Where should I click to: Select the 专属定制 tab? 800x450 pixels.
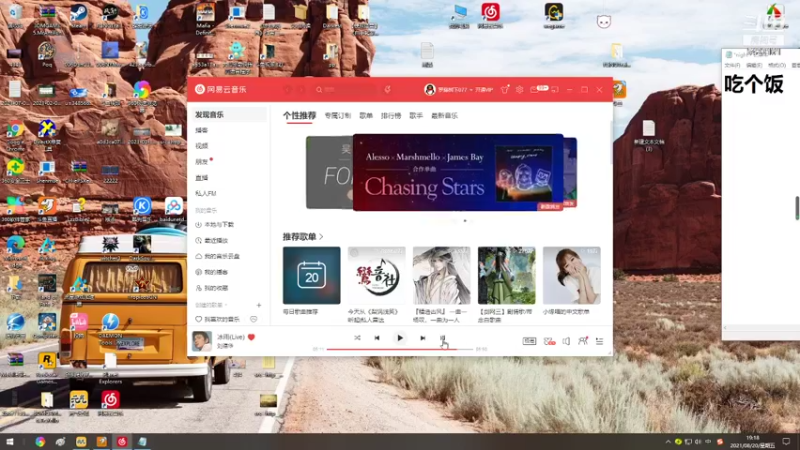click(x=338, y=116)
